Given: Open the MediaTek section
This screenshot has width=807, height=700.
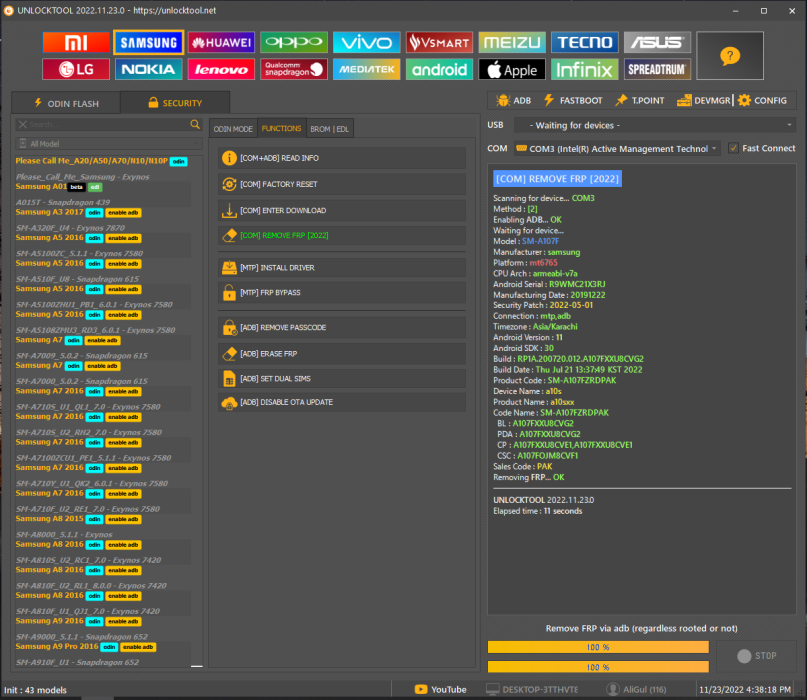Looking at the screenshot, I should (366, 69).
